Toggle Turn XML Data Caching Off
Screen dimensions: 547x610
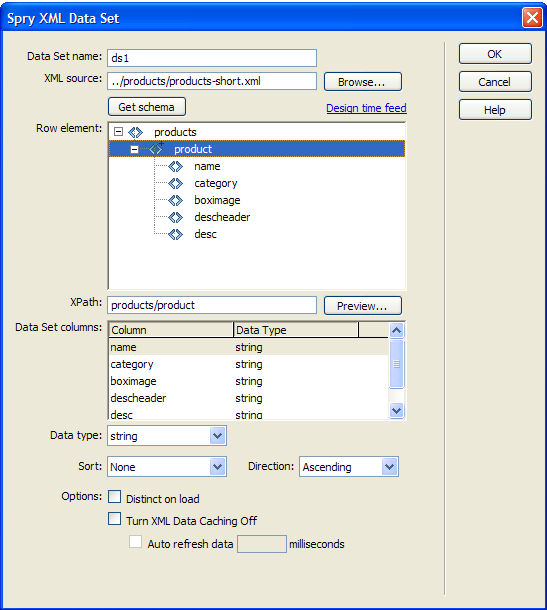click(114, 519)
